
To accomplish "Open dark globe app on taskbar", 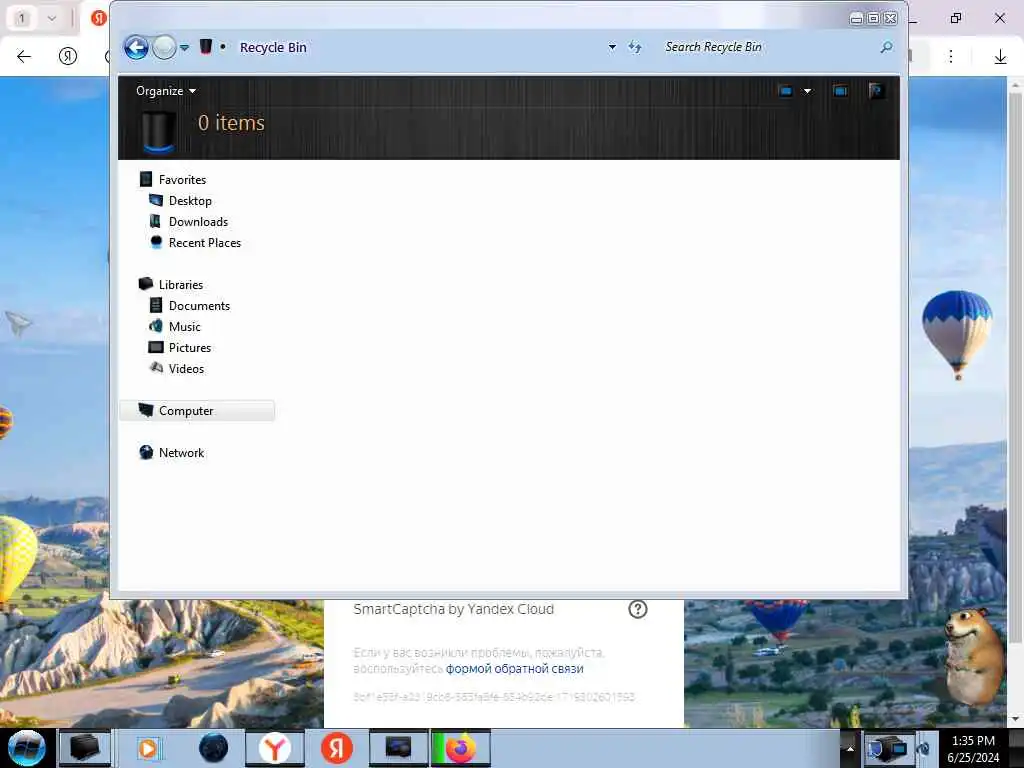I will (214, 748).
